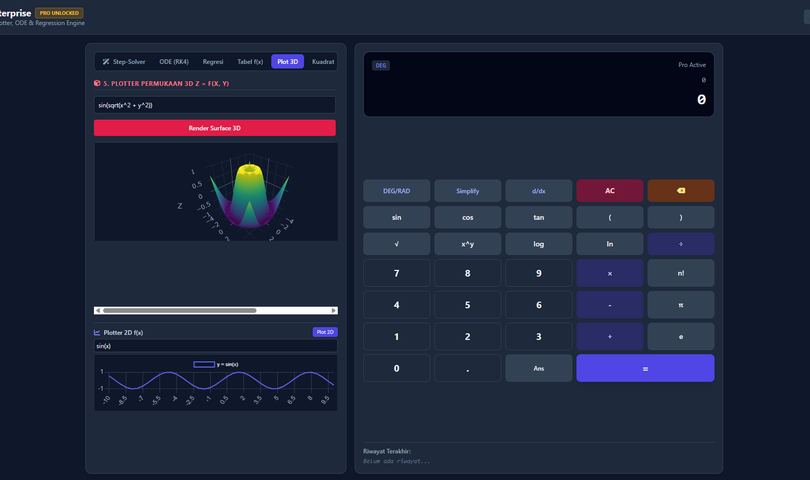Insert an opening parenthesis

610,218
